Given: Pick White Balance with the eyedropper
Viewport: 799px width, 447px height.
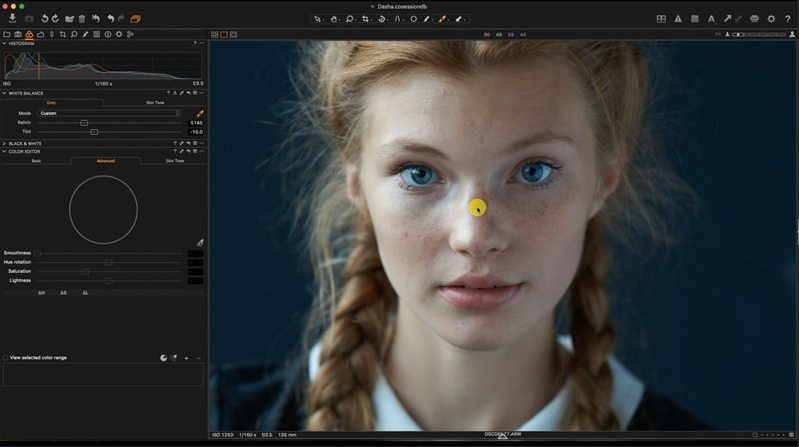Looking at the screenshot, I should tap(200, 113).
